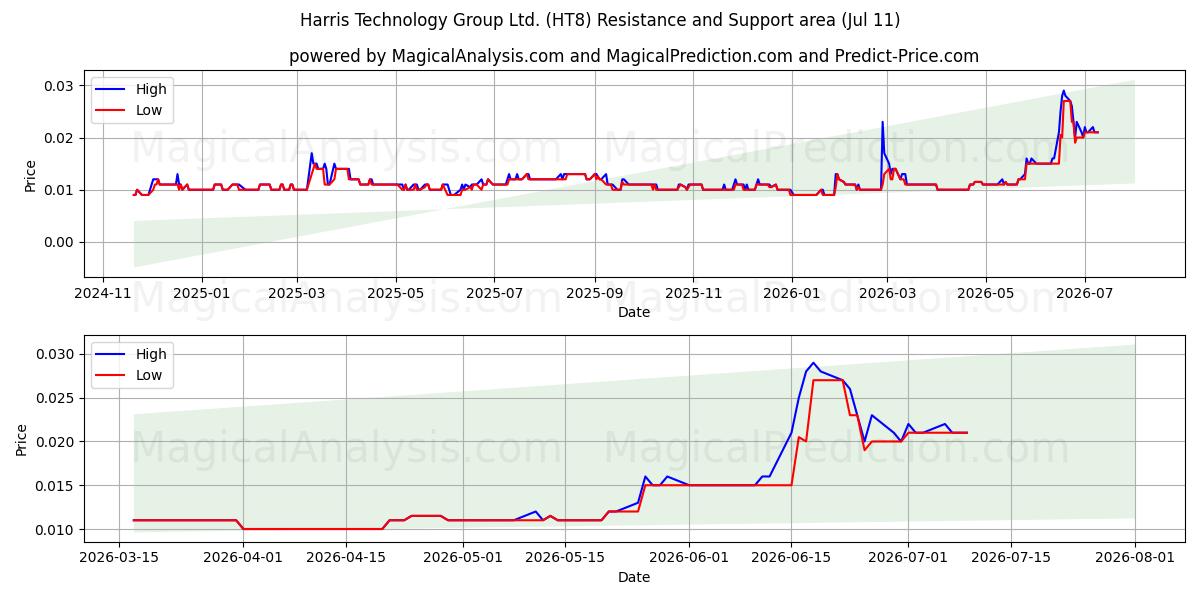Viewport: 1200px width, 600px height.
Task: Click the '2026-08-01' label on bottom chart
Action: (1135, 559)
